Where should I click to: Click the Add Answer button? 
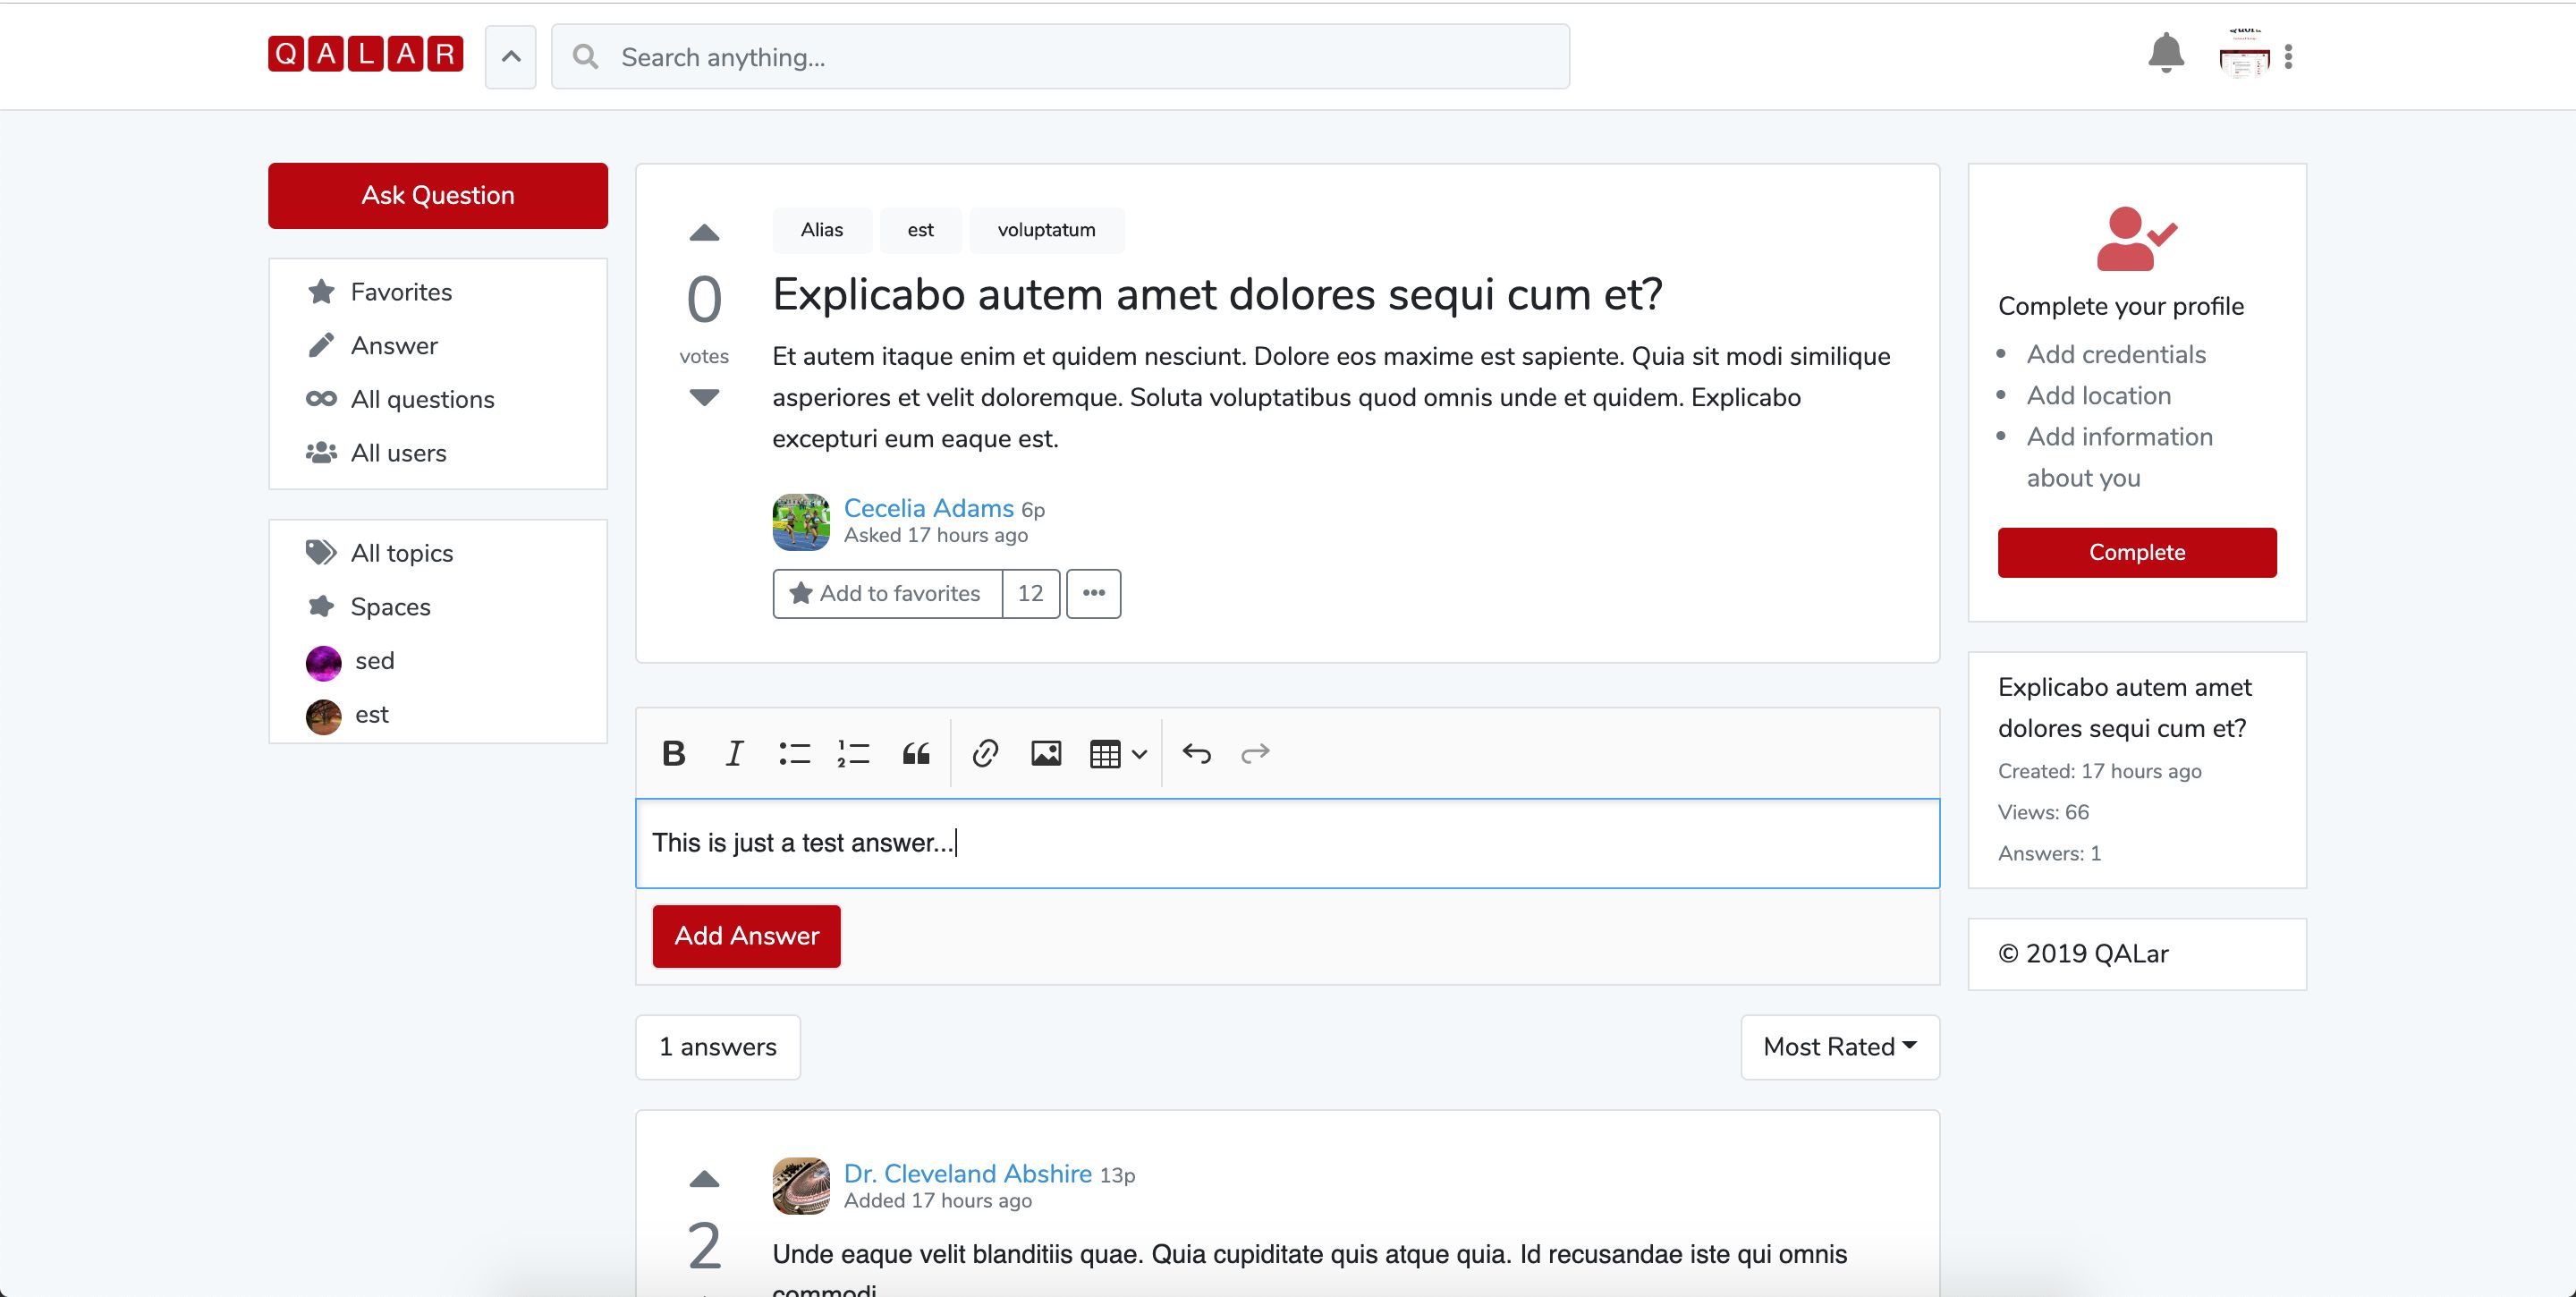click(746, 936)
